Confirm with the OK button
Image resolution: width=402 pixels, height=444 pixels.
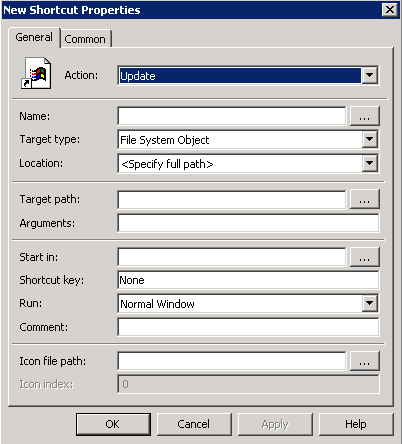(x=113, y=424)
